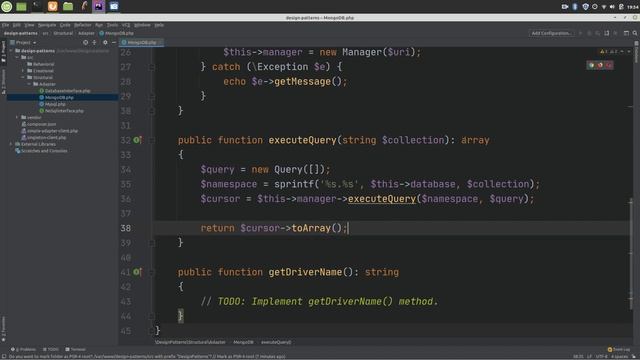Image resolution: width=640 pixels, height=360 pixels.
Task: Open the Edit menu
Action: coord(17,25)
